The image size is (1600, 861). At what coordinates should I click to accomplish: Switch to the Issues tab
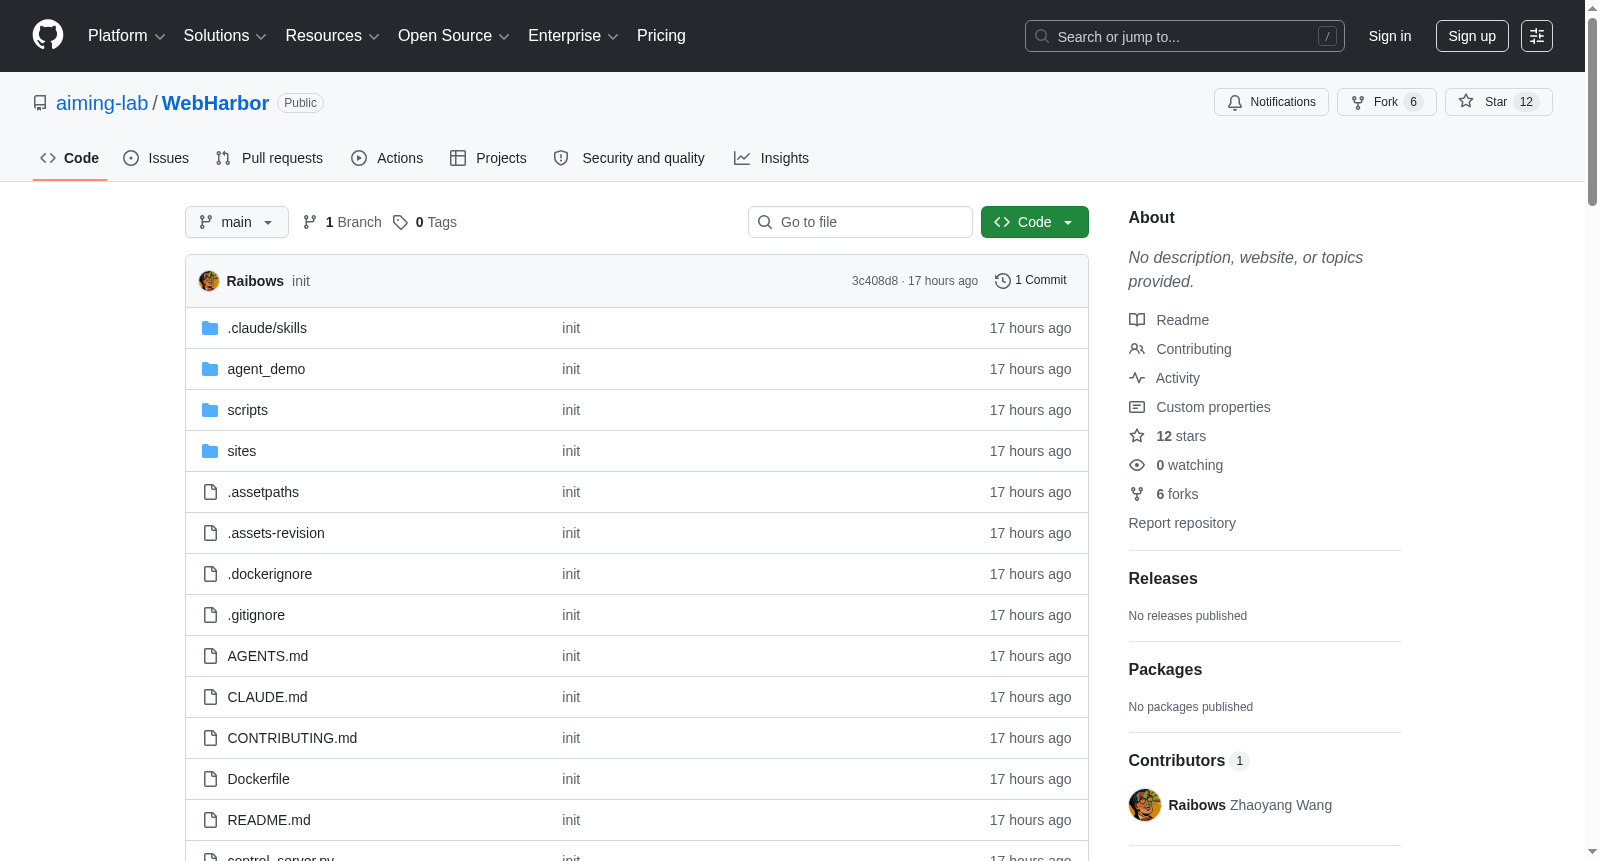(156, 158)
